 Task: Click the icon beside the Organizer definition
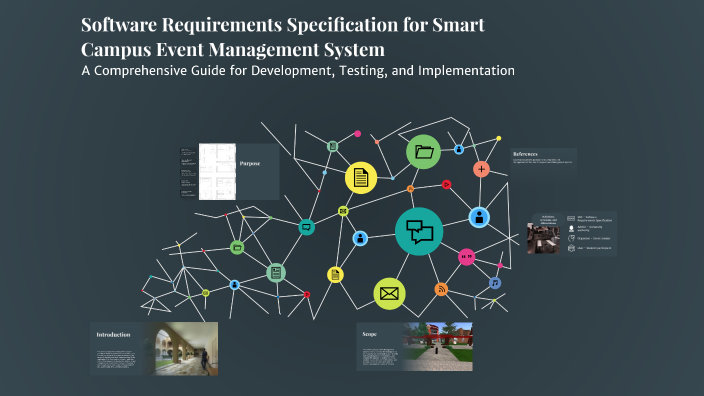571,238
